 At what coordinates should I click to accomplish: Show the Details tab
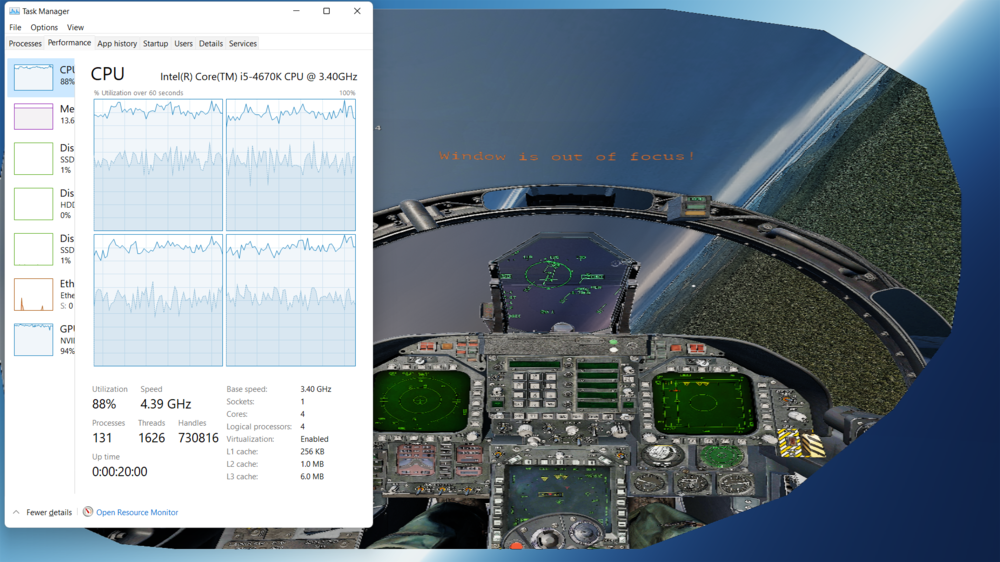click(x=210, y=43)
